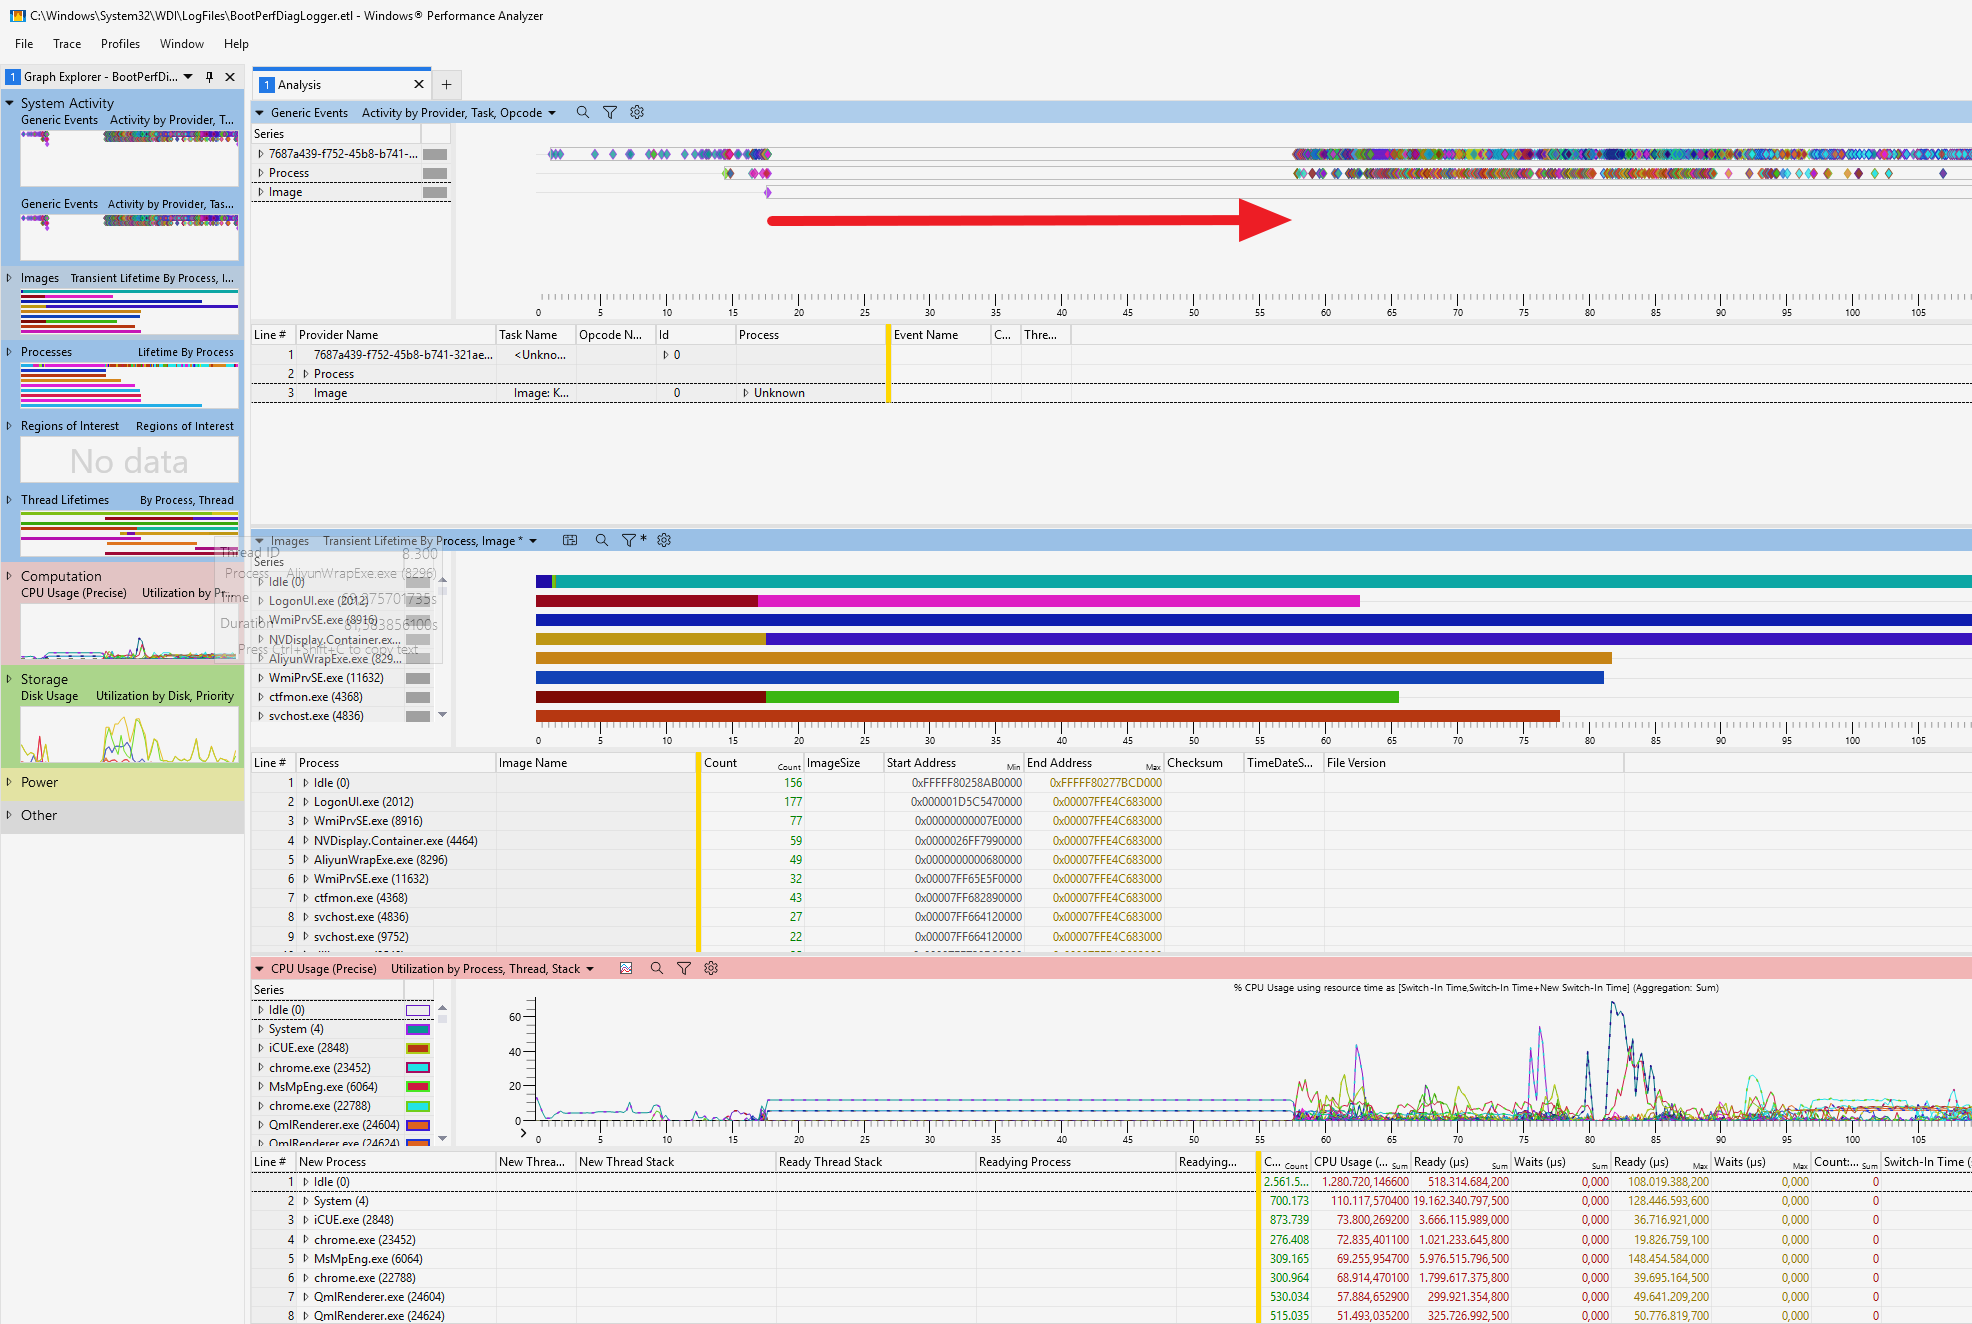Search in Images graph toolbar

click(x=602, y=540)
